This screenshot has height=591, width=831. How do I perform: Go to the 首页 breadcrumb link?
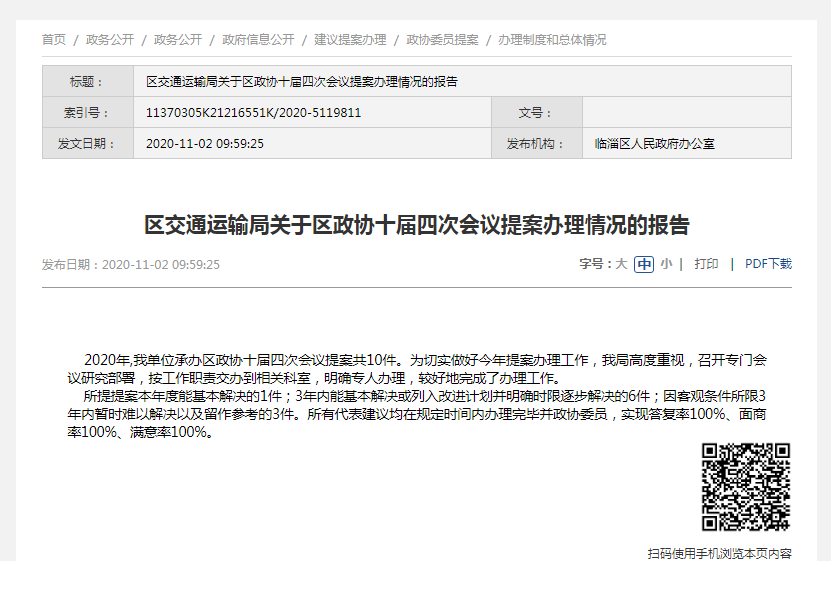point(54,40)
